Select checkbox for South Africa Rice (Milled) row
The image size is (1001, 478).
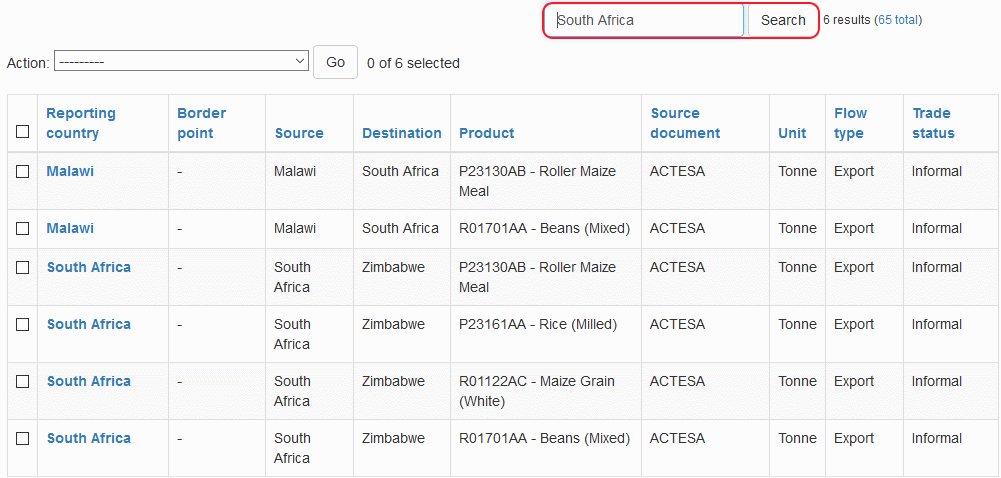coord(23,324)
